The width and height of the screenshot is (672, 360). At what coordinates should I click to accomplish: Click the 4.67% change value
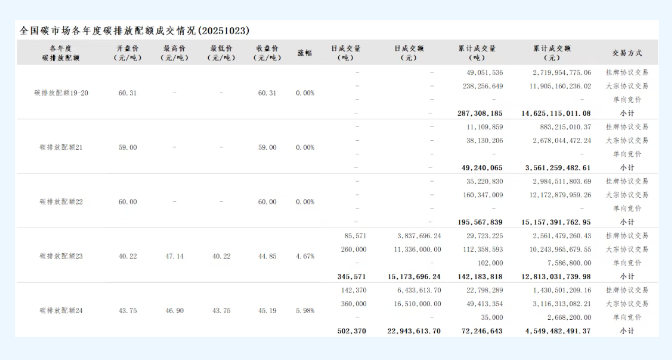pos(305,256)
